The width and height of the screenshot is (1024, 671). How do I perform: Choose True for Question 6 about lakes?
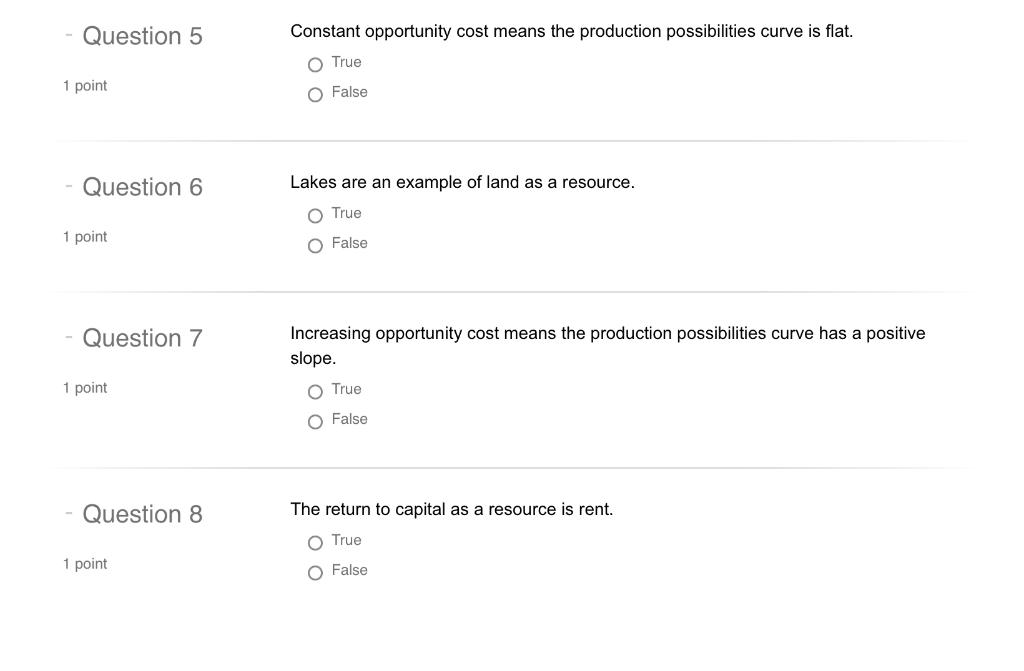click(315, 216)
